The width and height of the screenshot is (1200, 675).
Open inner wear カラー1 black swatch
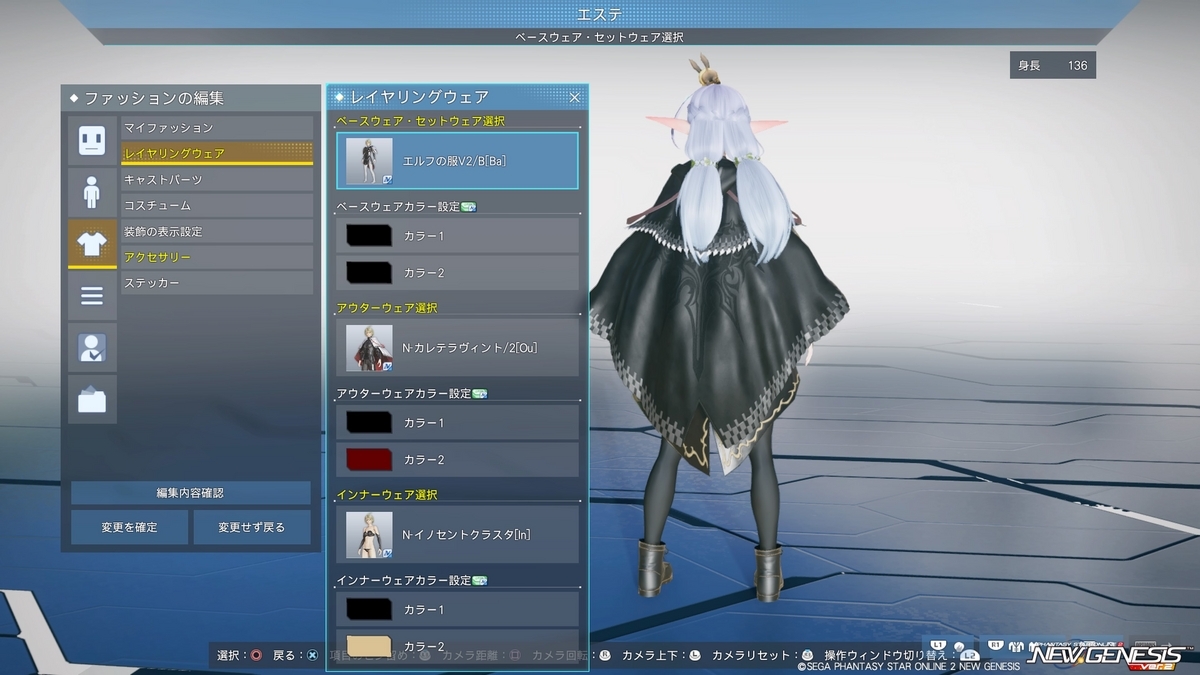(x=369, y=609)
